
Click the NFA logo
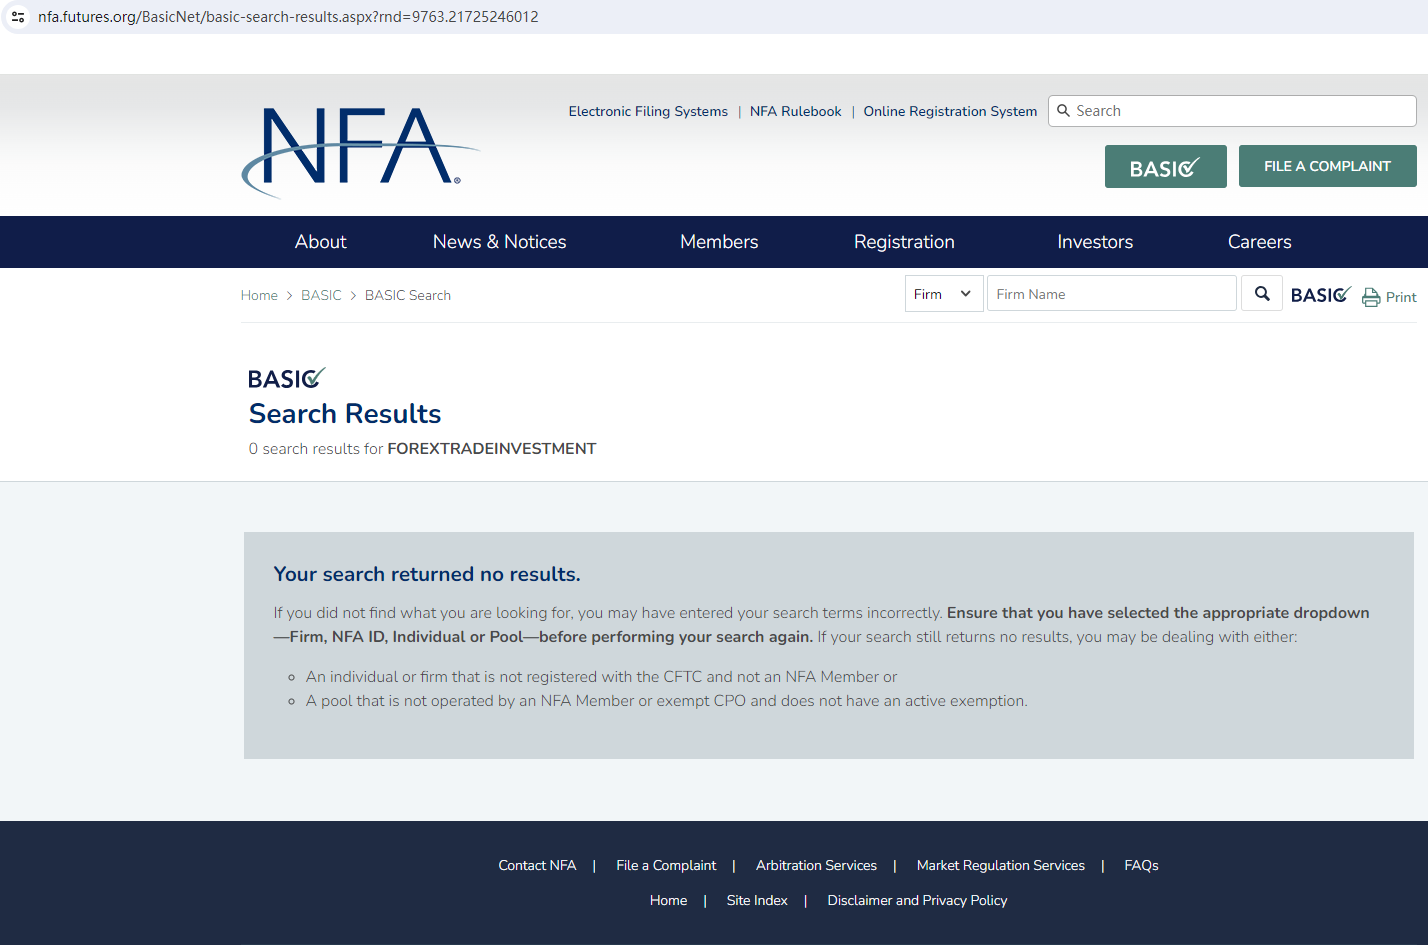pyautogui.click(x=358, y=149)
